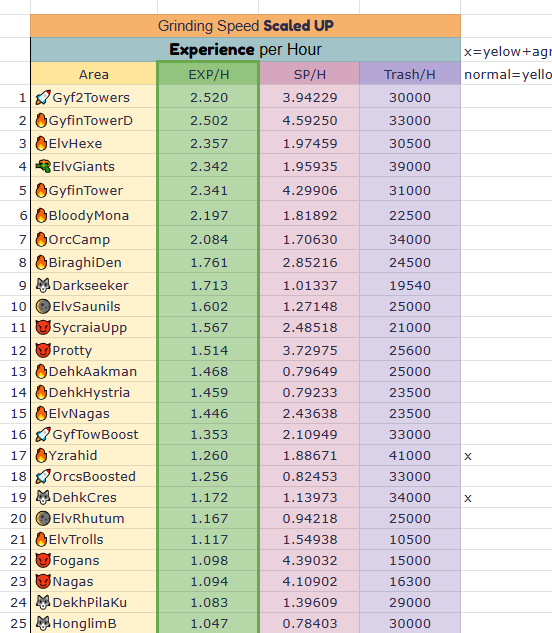552x633 pixels.
Task: Select the Experience per Hour banner cell
Action: (246, 50)
